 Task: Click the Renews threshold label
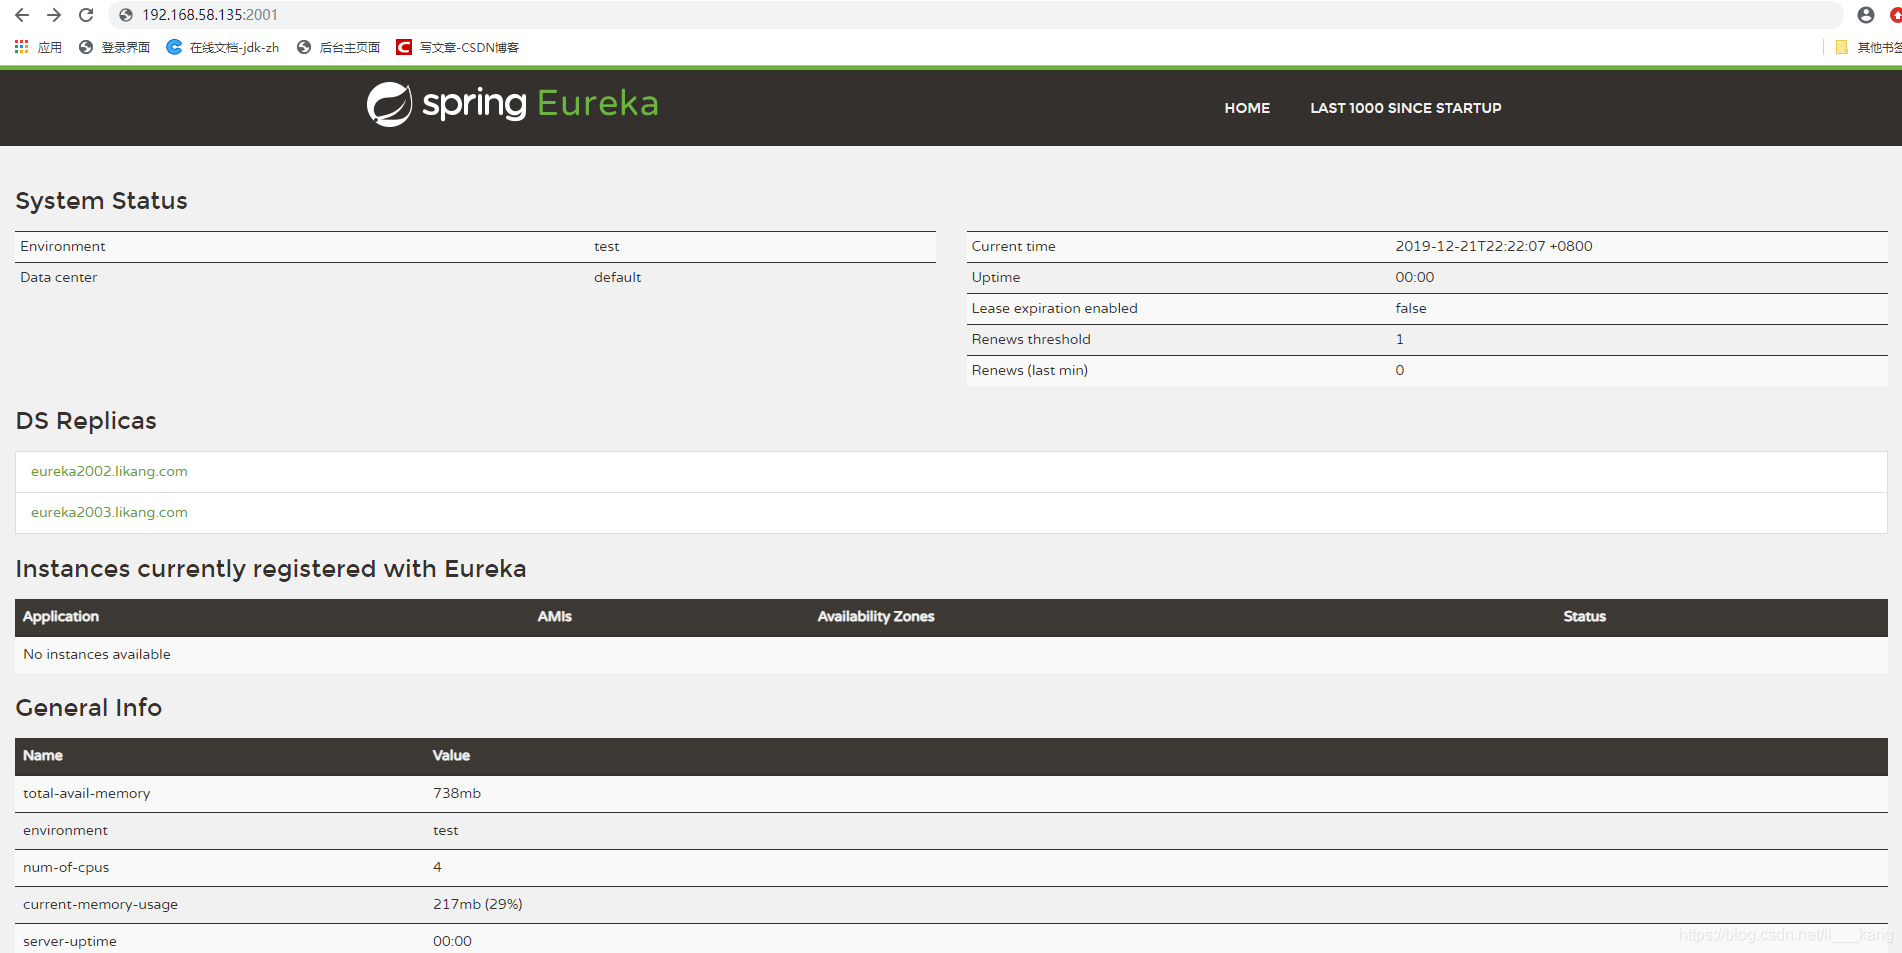tap(1030, 339)
